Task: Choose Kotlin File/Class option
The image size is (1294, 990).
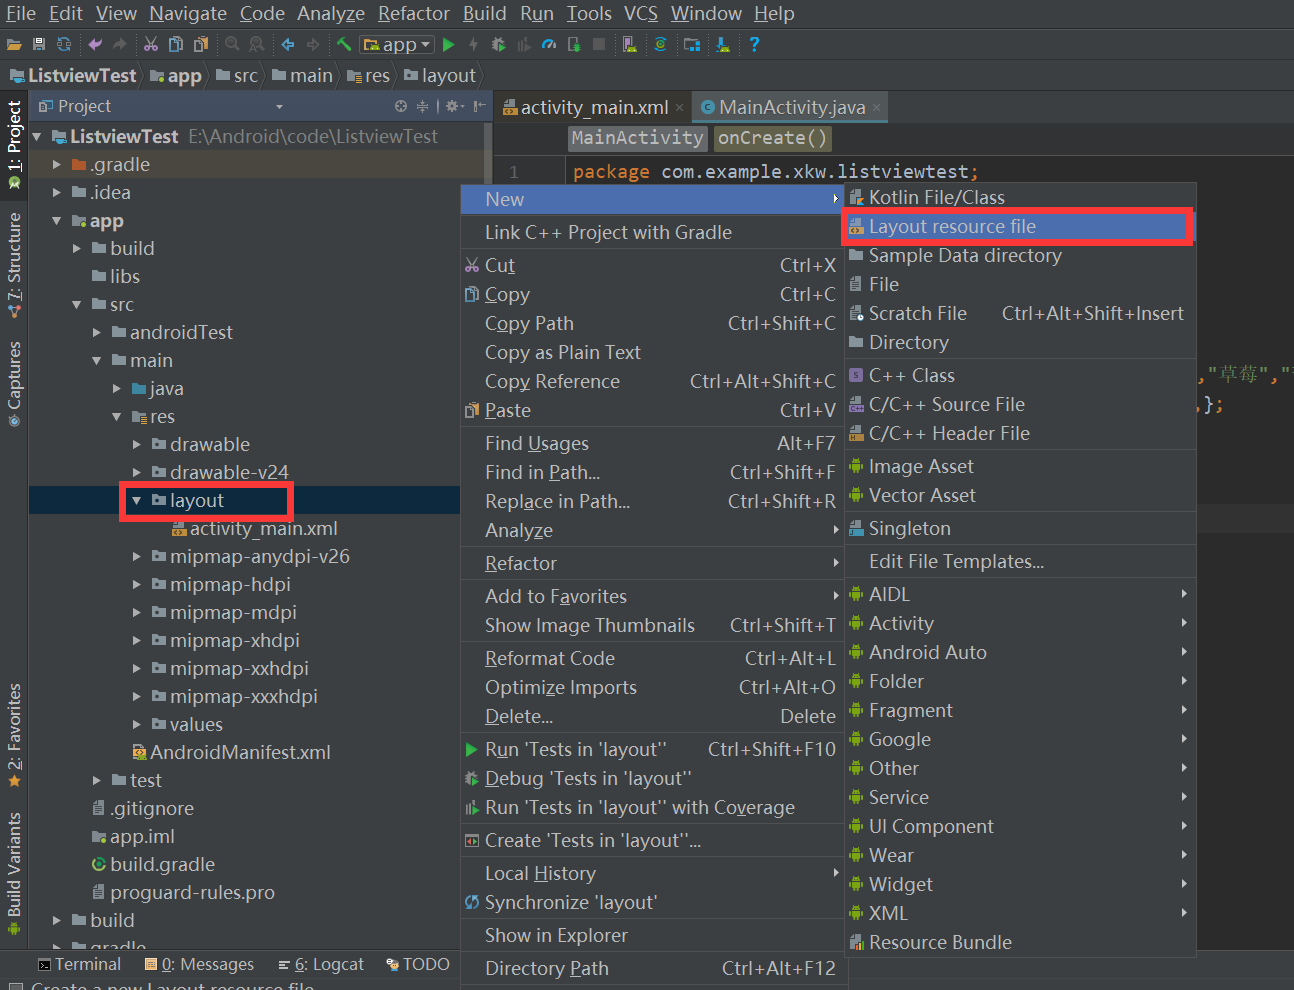Action: [x=1020, y=197]
